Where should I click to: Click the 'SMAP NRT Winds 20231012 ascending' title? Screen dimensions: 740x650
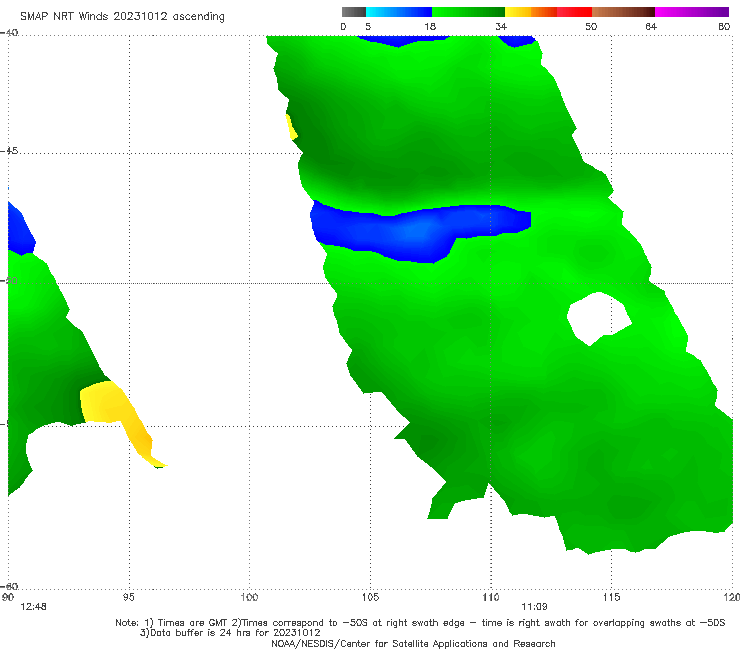click(x=122, y=16)
